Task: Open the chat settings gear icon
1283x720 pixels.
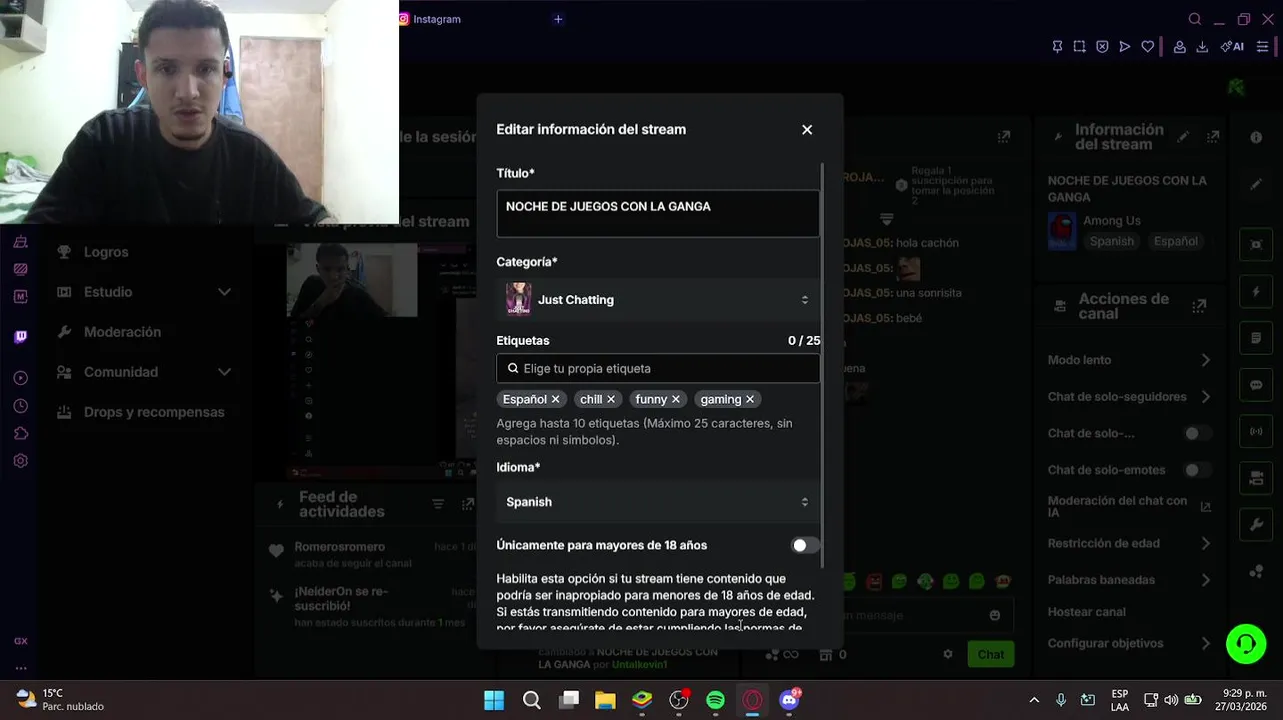Action: tap(948, 655)
